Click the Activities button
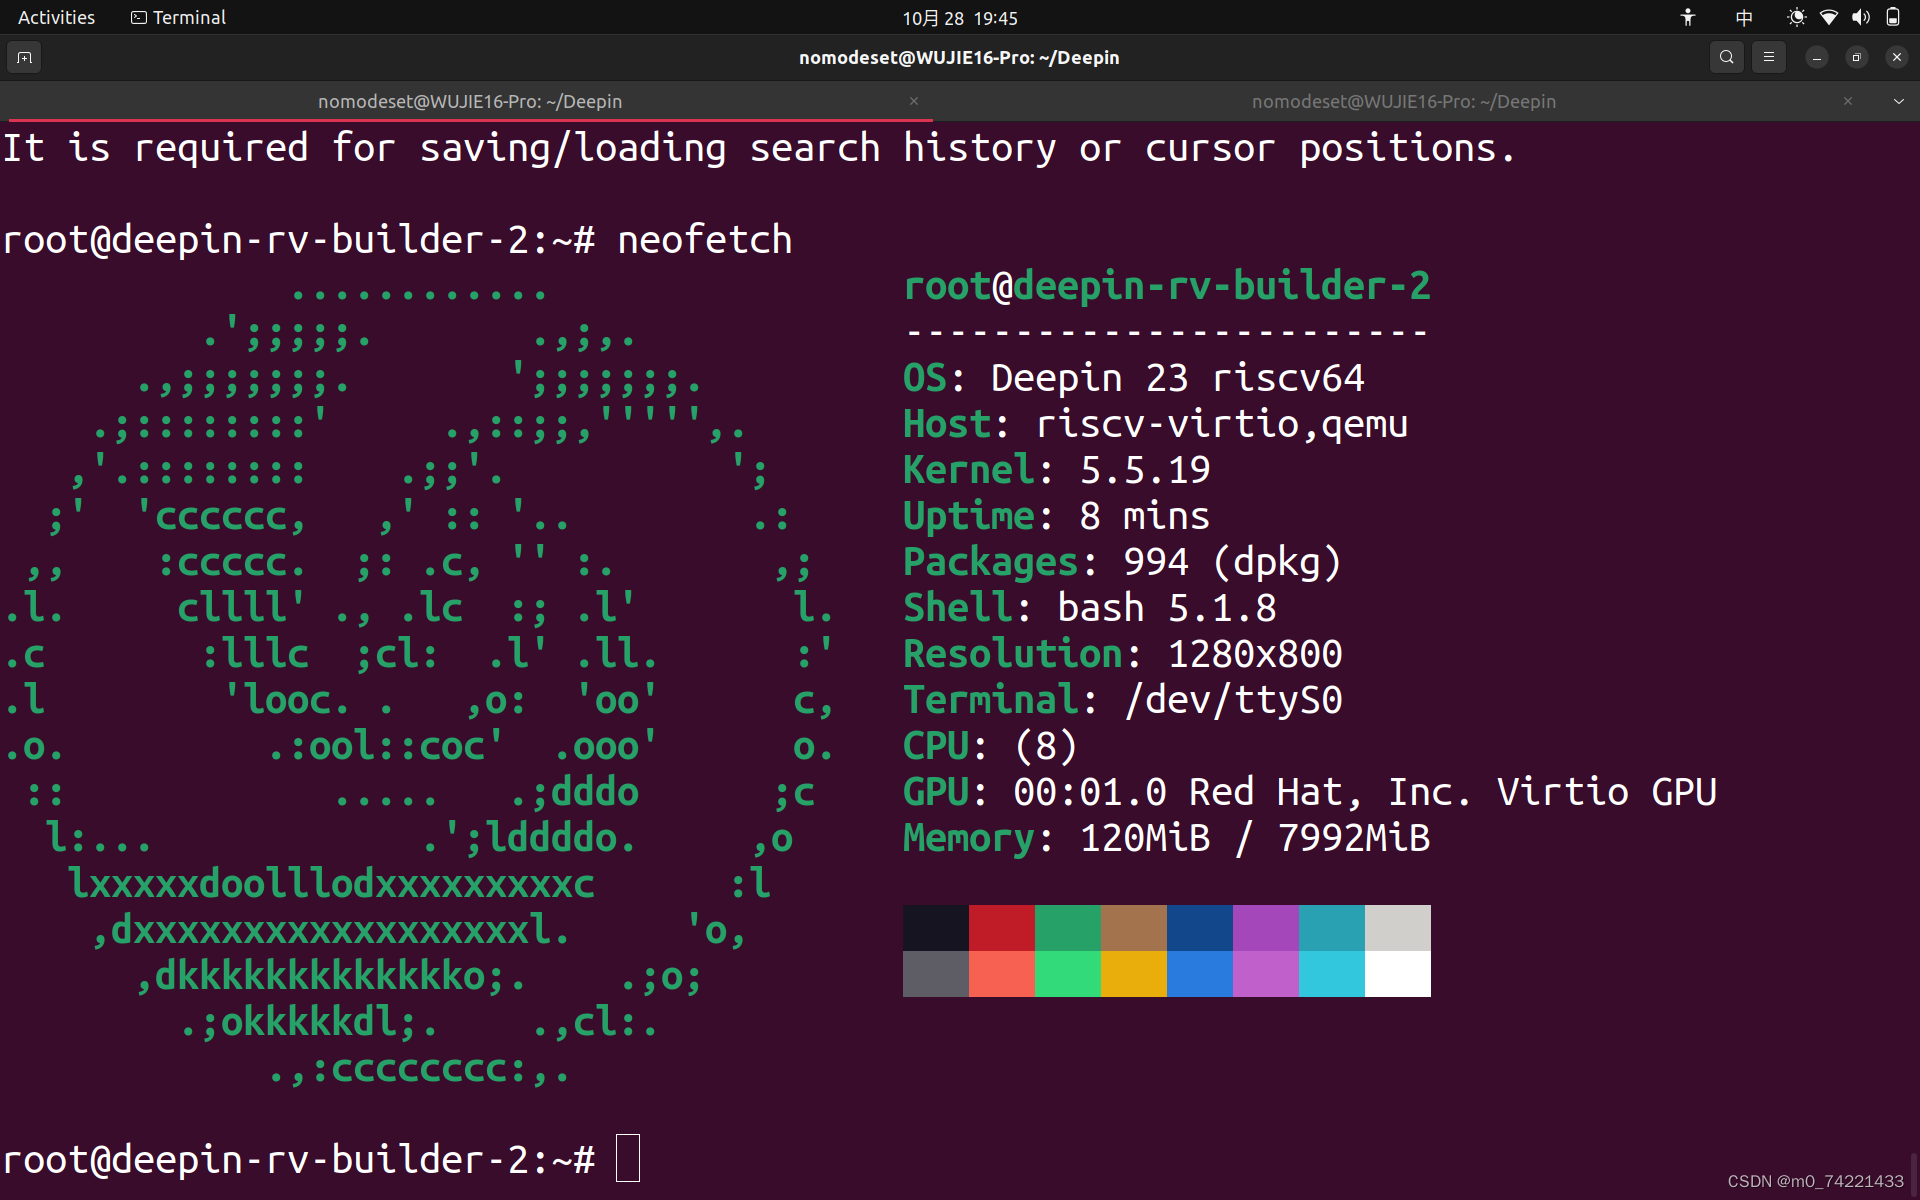 [56, 17]
